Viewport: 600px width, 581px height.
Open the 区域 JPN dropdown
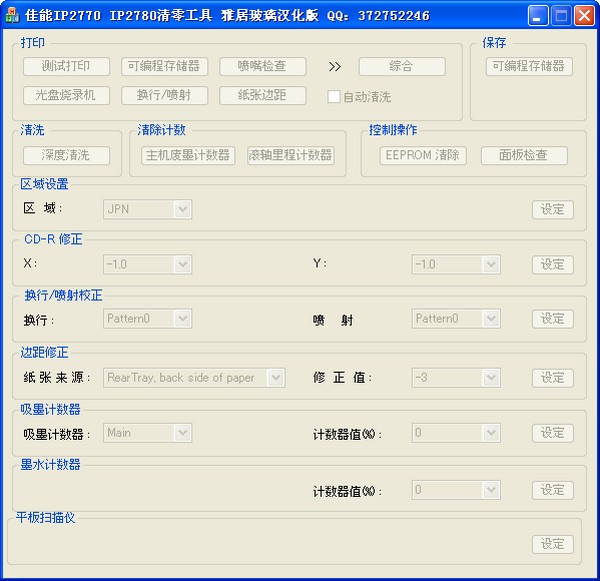pyautogui.click(x=181, y=209)
